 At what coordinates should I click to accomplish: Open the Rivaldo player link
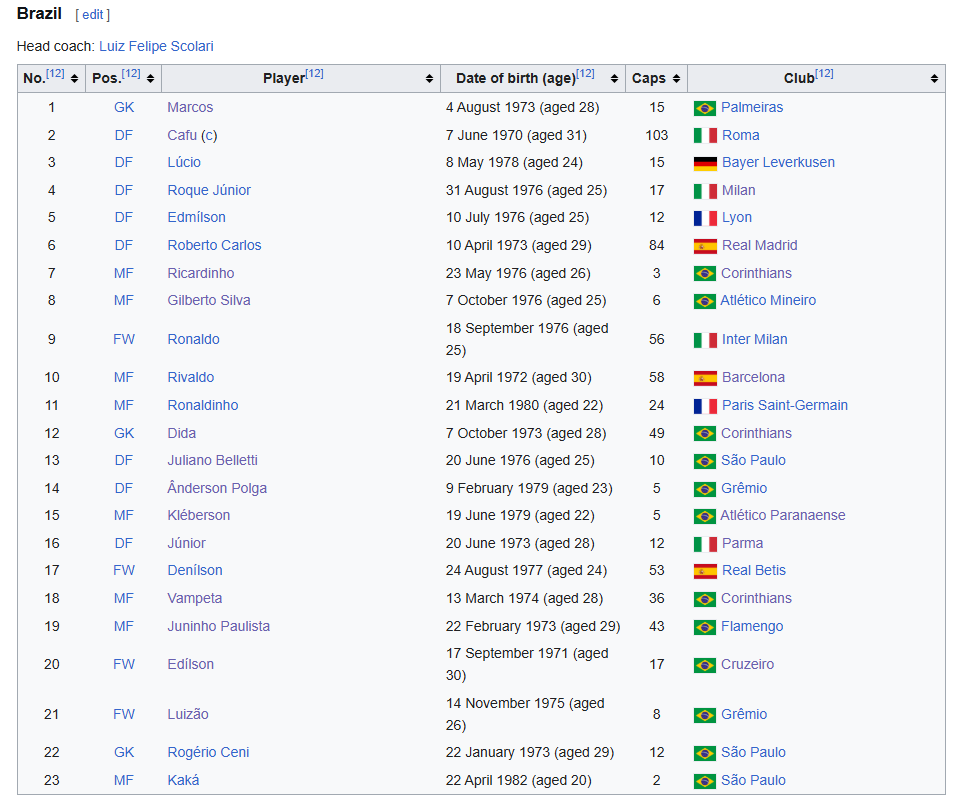pos(191,377)
